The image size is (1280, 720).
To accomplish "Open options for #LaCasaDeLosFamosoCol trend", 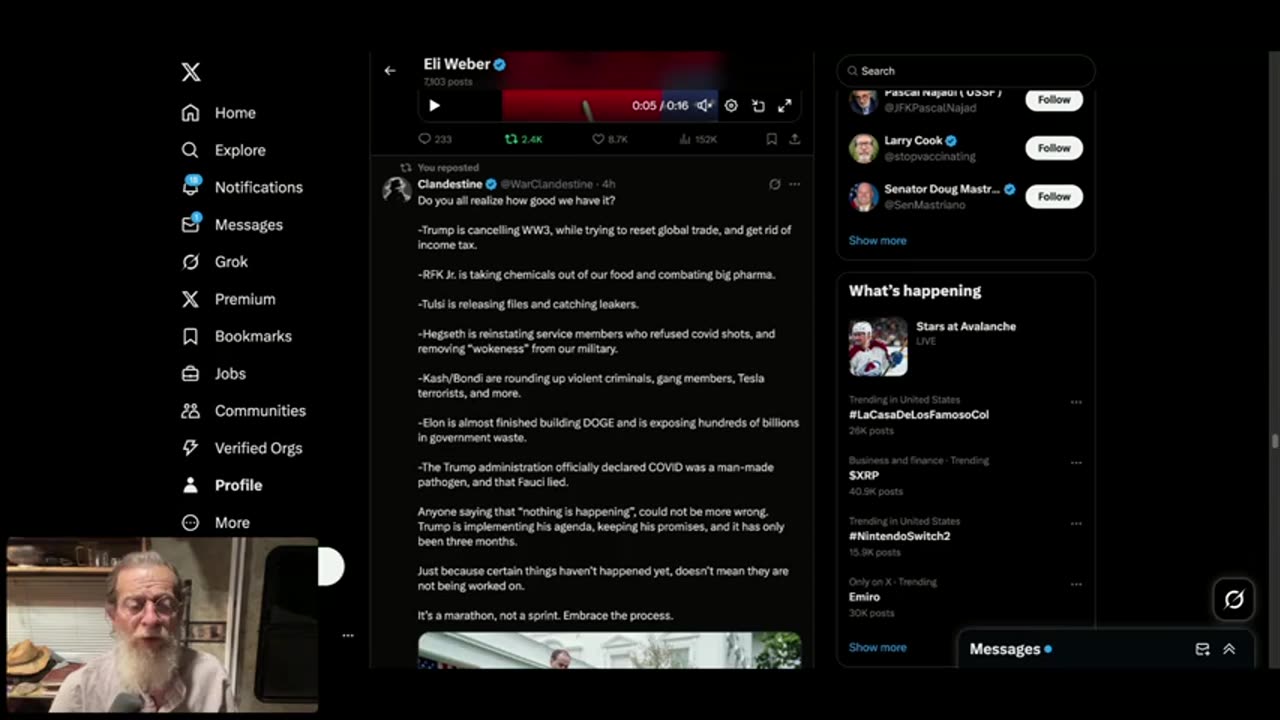I will tap(1076, 402).
